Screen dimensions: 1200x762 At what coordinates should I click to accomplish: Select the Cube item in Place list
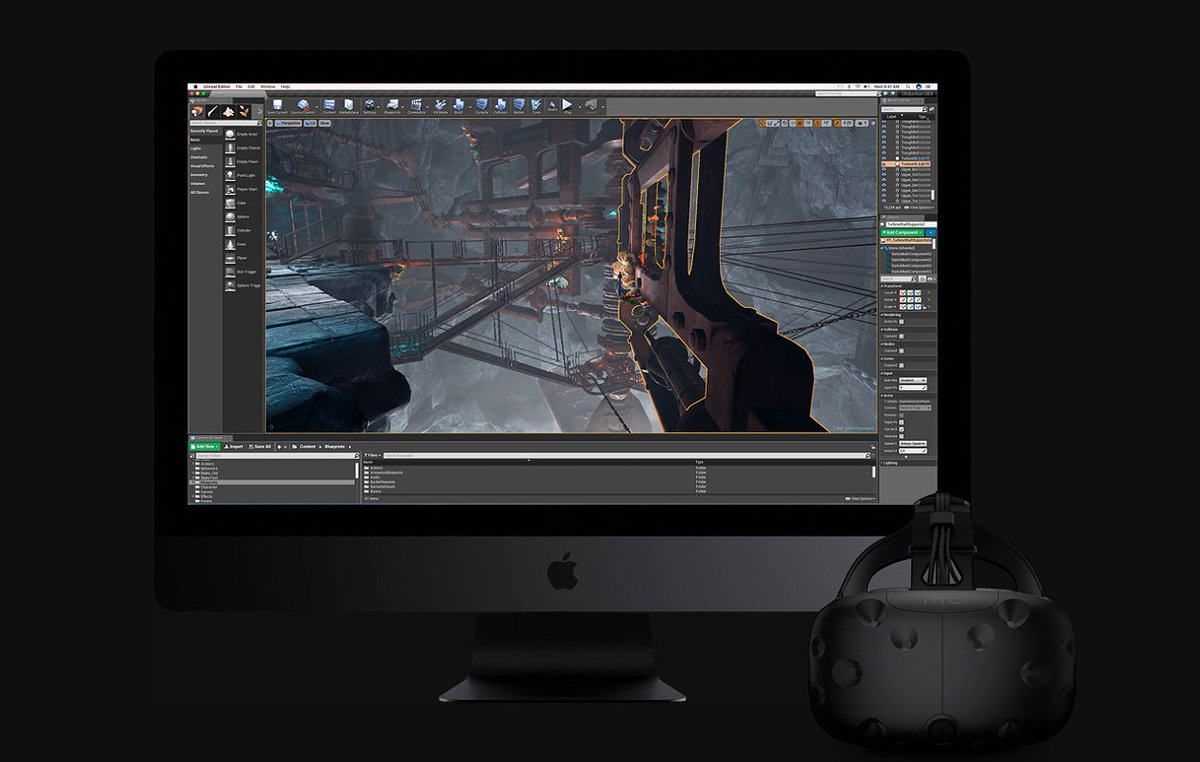pos(241,203)
